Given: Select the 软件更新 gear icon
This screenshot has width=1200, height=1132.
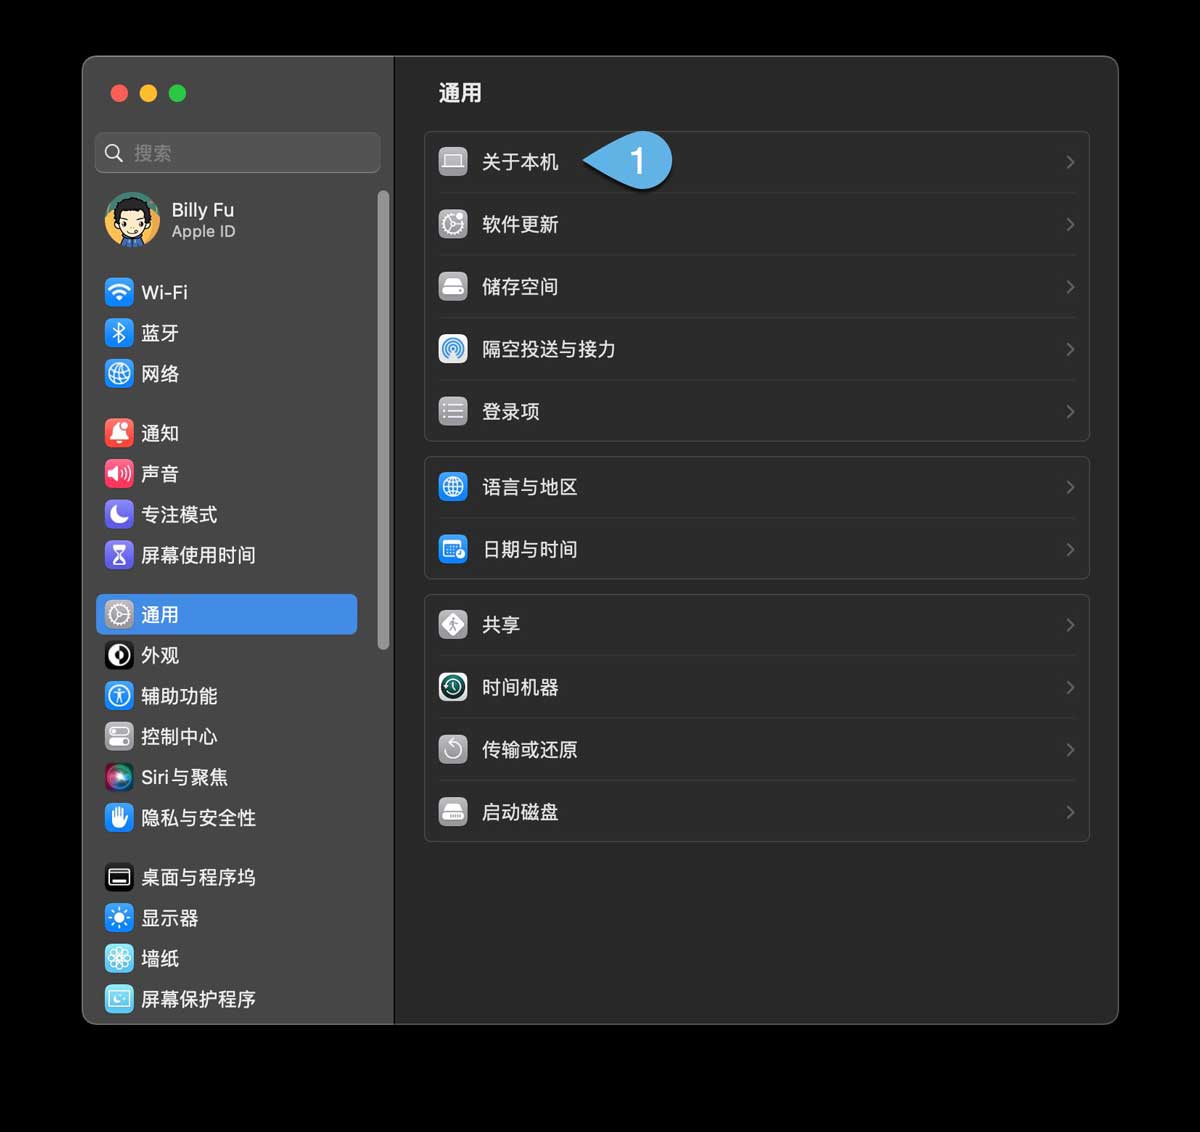Looking at the screenshot, I should pyautogui.click(x=453, y=224).
